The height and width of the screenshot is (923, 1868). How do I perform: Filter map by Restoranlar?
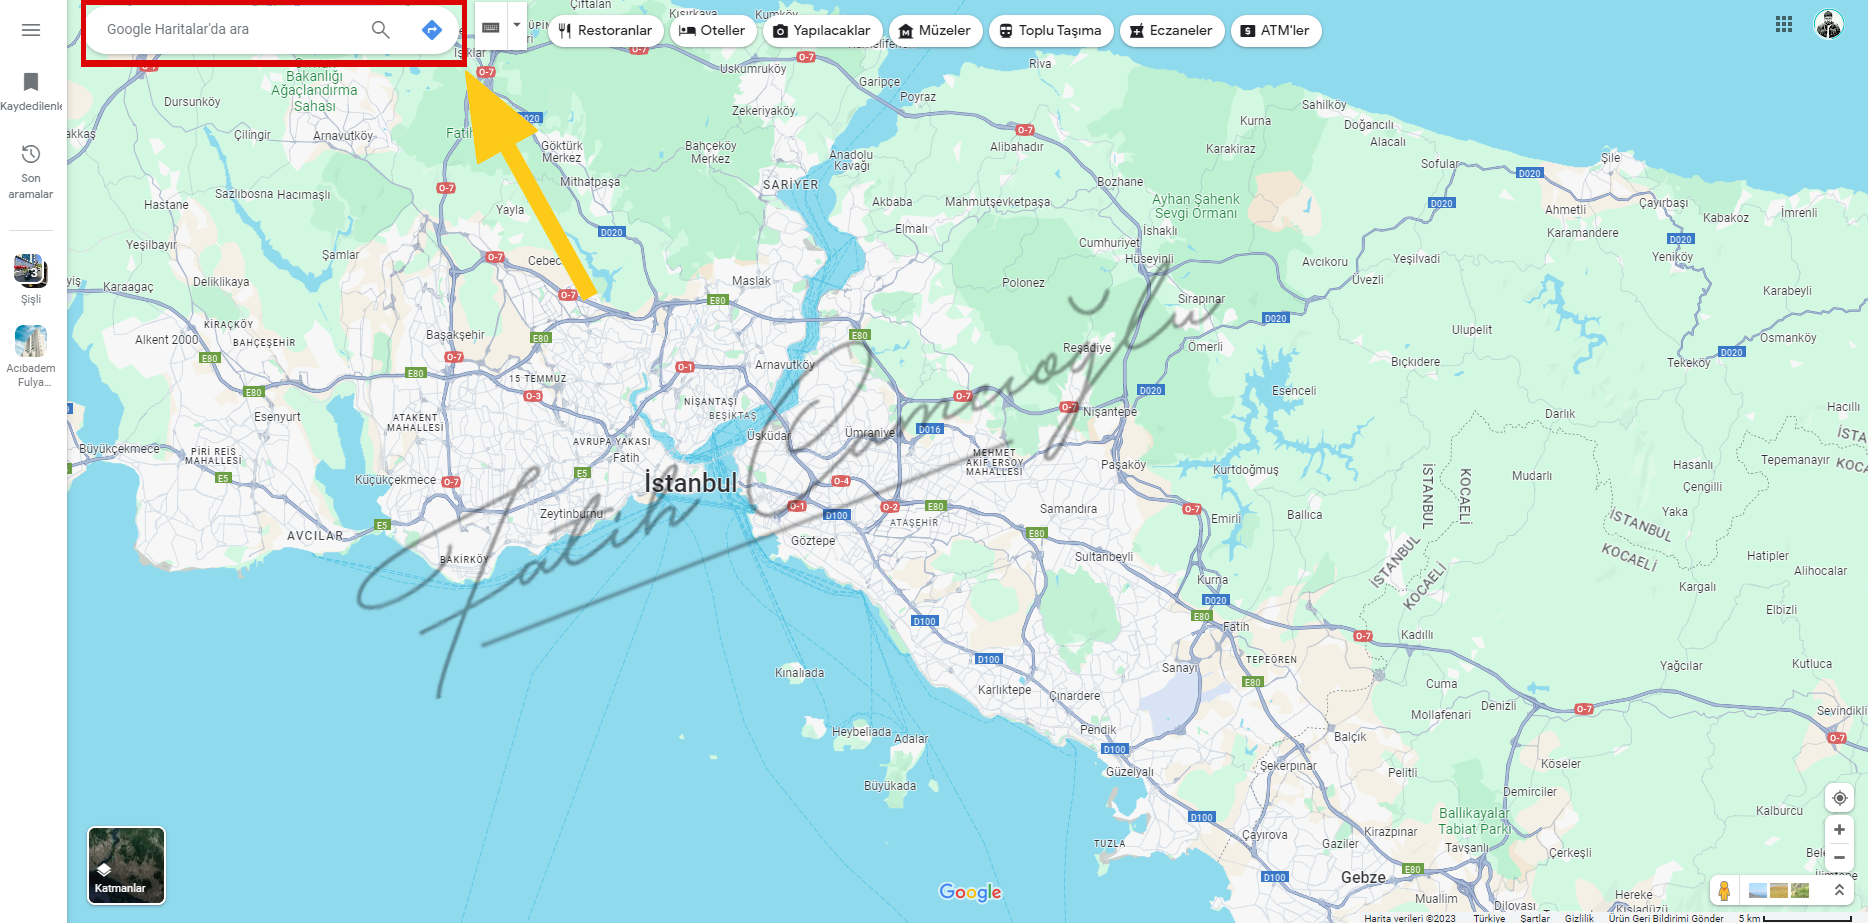point(605,30)
